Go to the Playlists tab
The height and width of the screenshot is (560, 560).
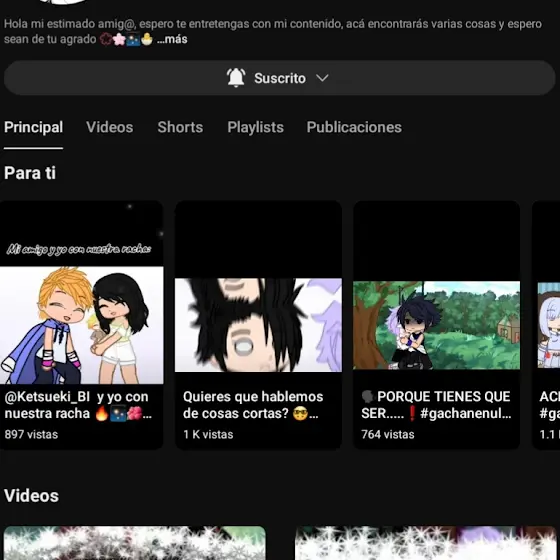pyautogui.click(x=256, y=127)
